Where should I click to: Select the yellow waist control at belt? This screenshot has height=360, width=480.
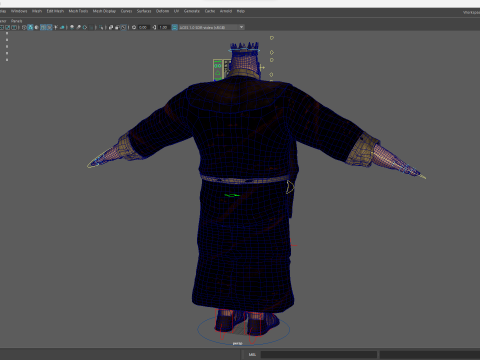tap(290, 187)
